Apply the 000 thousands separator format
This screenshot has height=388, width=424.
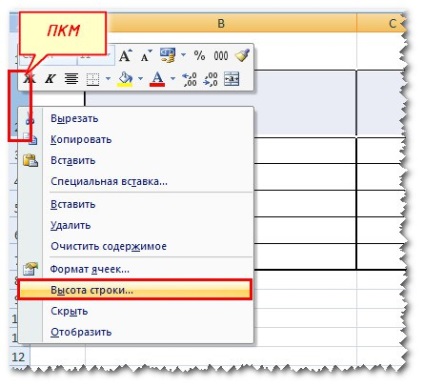click(x=221, y=56)
